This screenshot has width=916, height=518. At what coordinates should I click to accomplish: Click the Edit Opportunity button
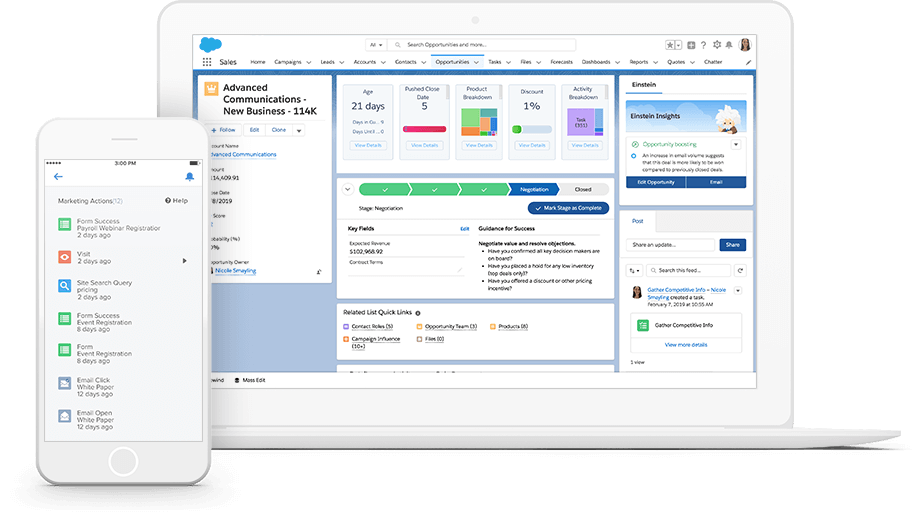pyautogui.click(x=656, y=182)
